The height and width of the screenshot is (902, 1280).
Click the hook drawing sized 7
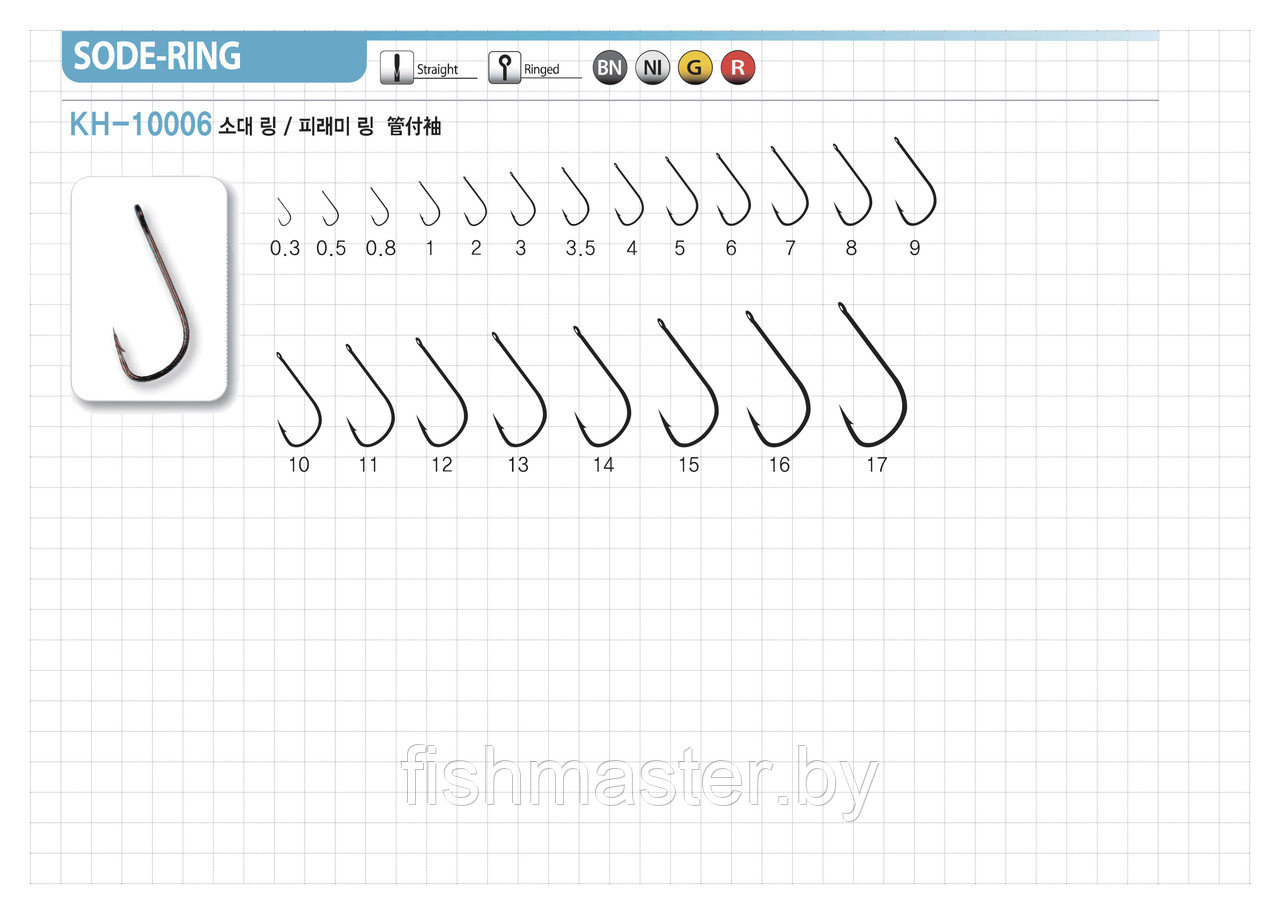(x=790, y=187)
